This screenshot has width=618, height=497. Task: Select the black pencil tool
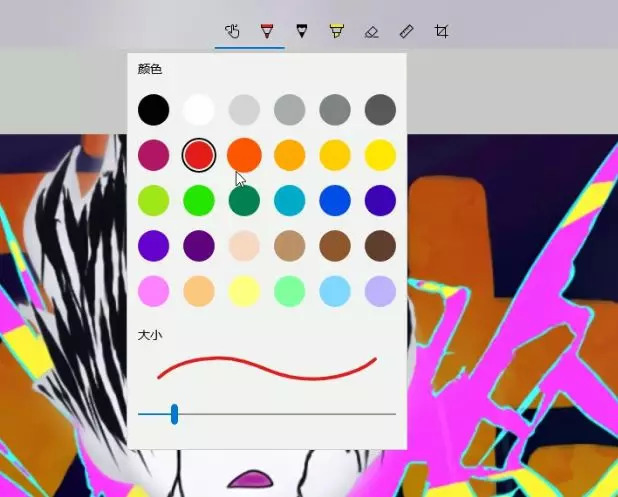pos(302,31)
